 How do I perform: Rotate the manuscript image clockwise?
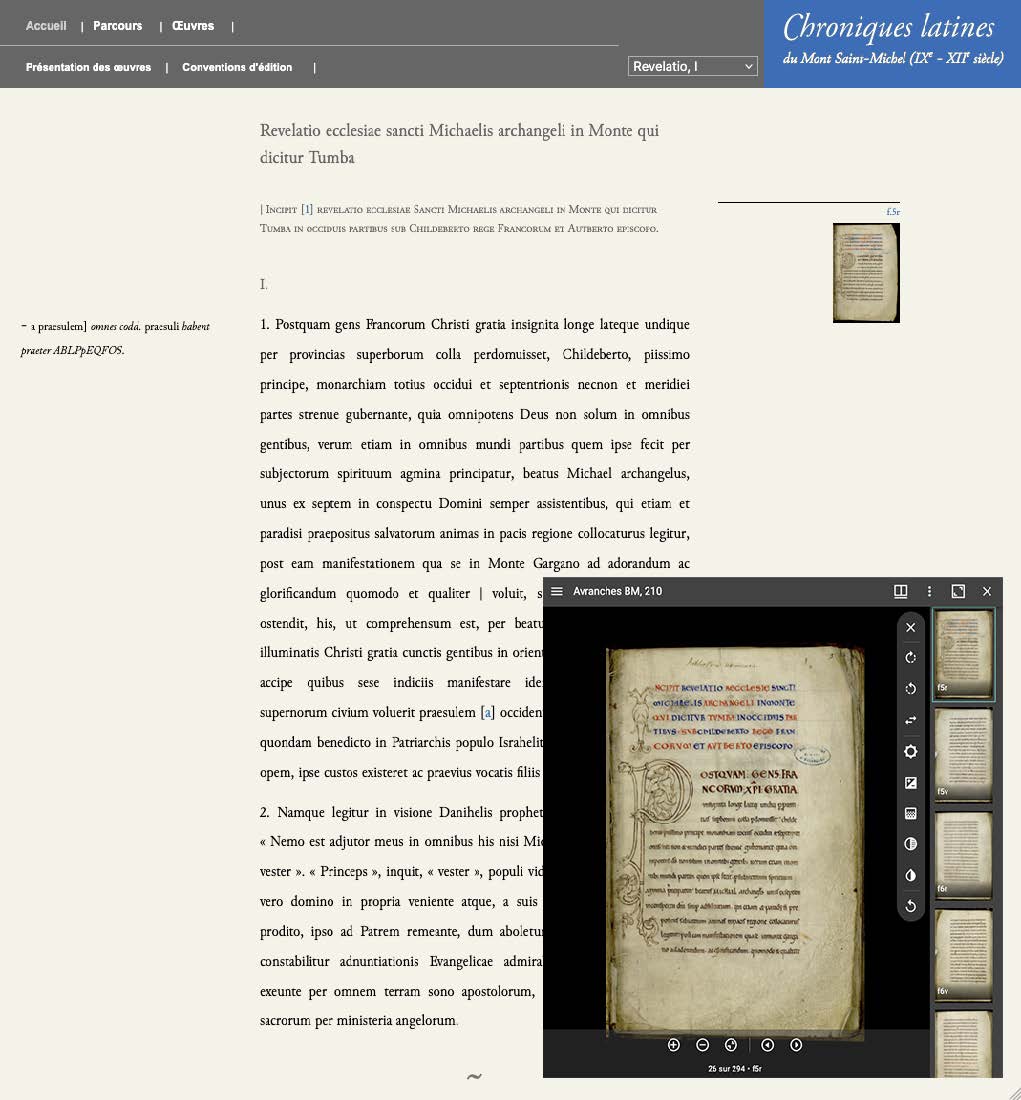(910, 658)
